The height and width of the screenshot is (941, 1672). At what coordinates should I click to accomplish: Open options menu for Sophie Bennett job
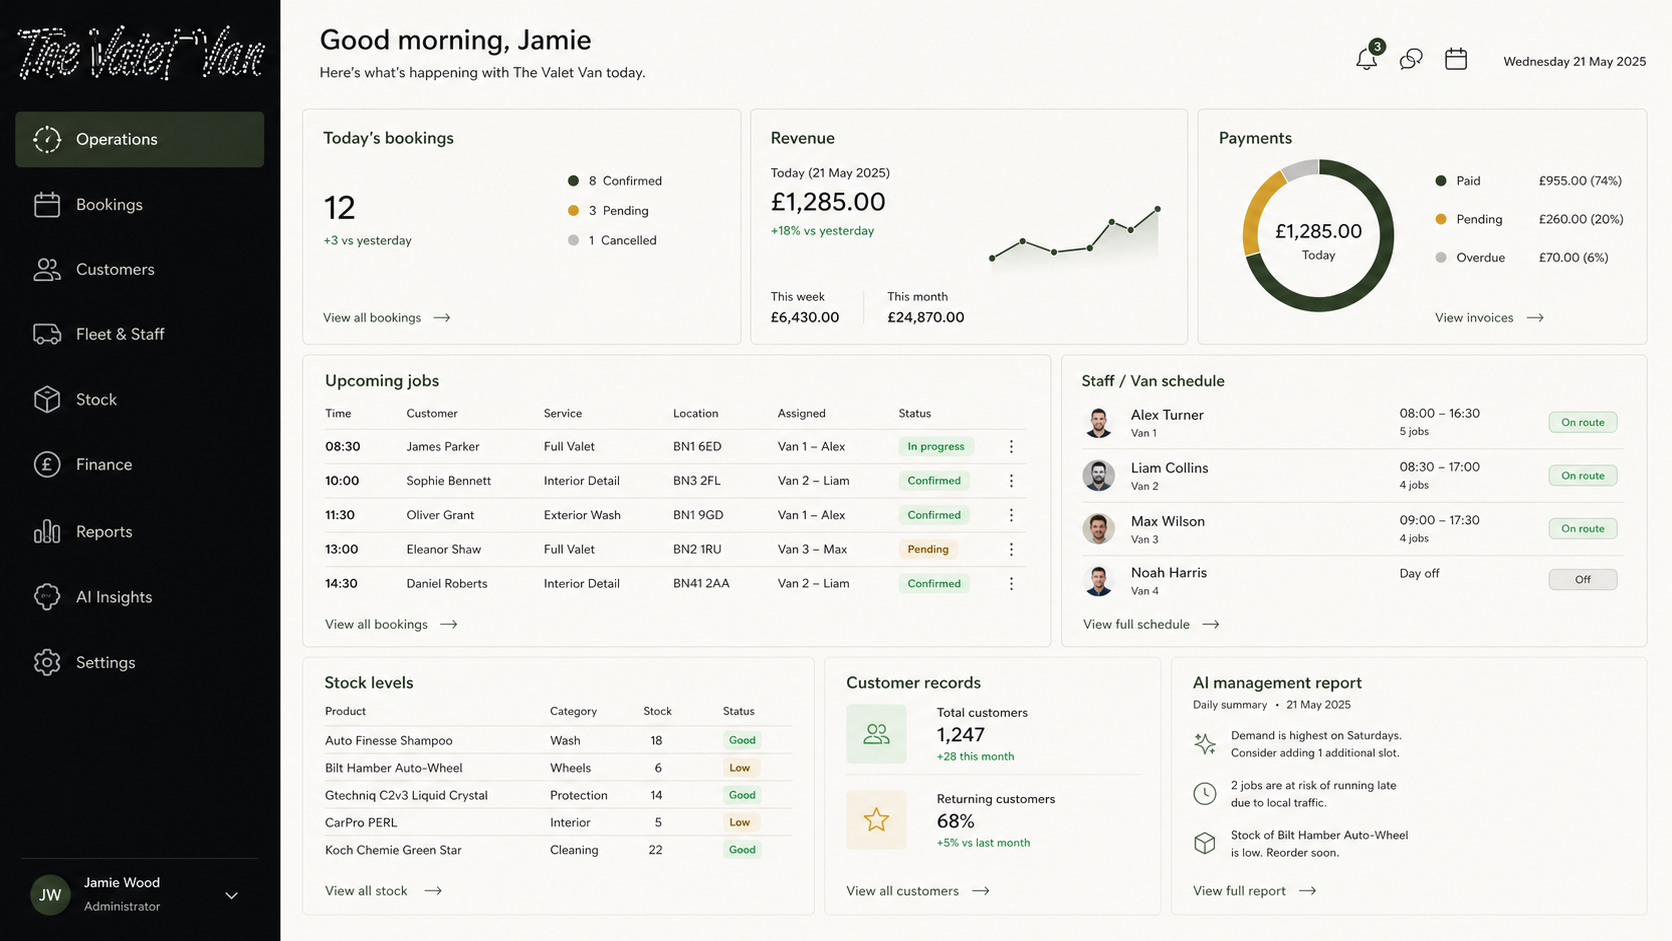coord(1011,481)
